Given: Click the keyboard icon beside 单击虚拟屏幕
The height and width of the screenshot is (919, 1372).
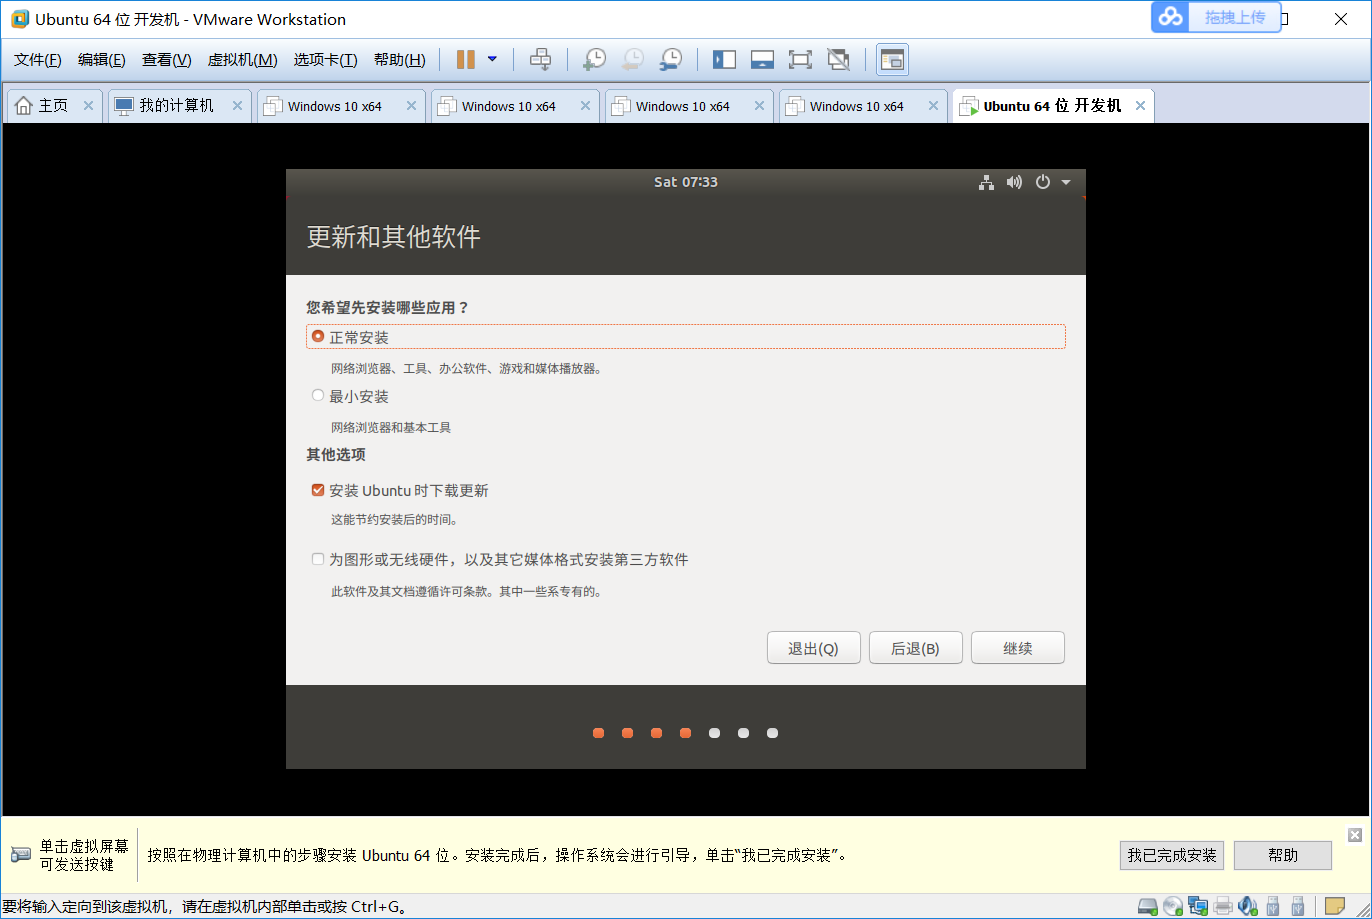Looking at the screenshot, I should (21, 855).
